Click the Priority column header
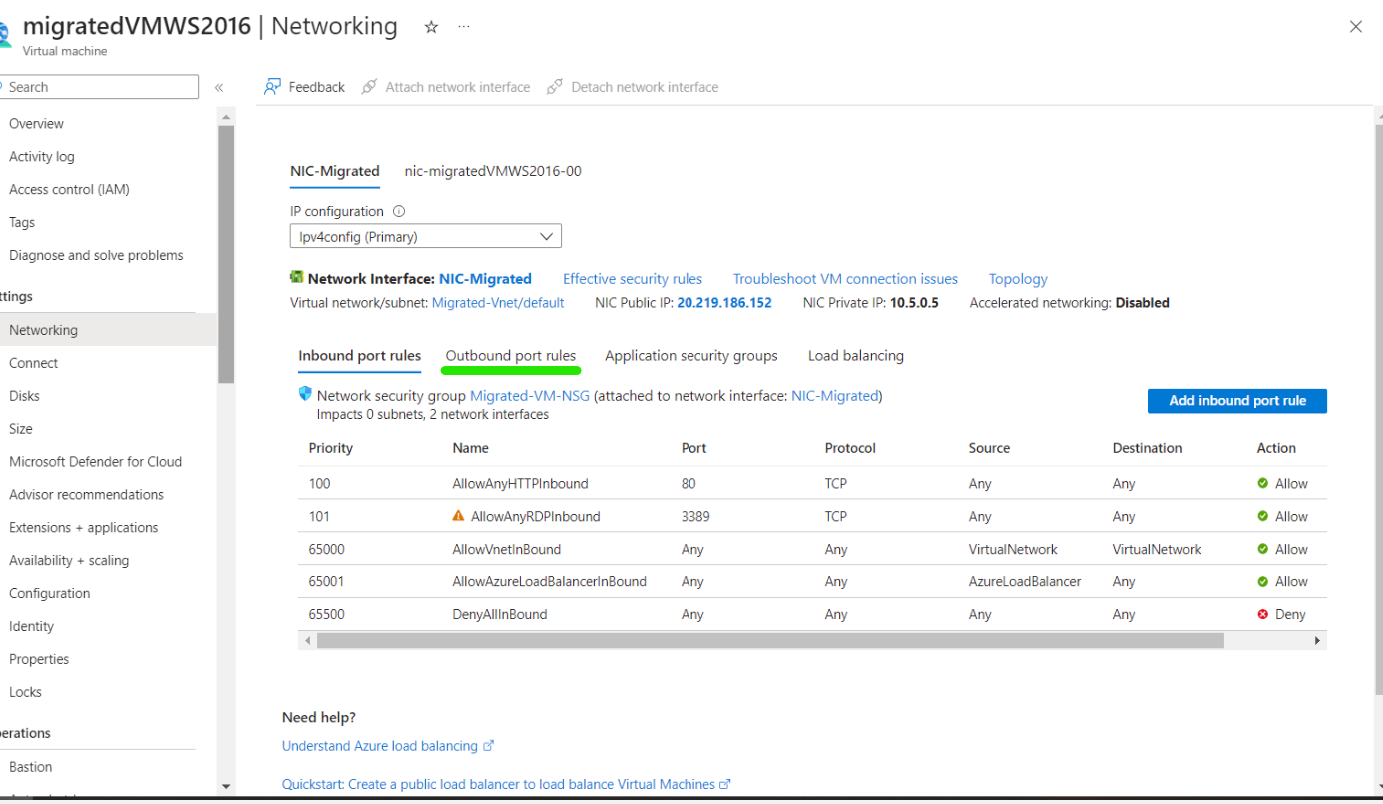The width and height of the screenshot is (1383, 804). coord(331,449)
